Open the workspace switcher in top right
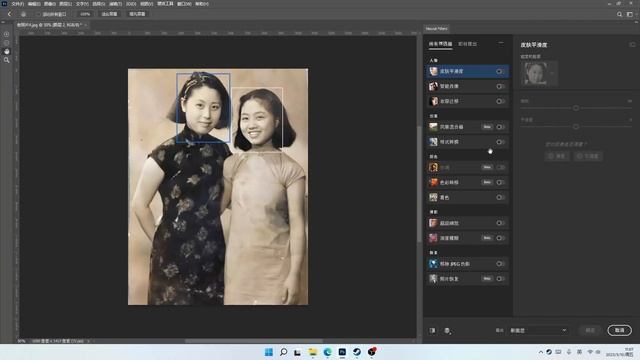This screenshot has height=360, width=640. [x=629, y=14]
